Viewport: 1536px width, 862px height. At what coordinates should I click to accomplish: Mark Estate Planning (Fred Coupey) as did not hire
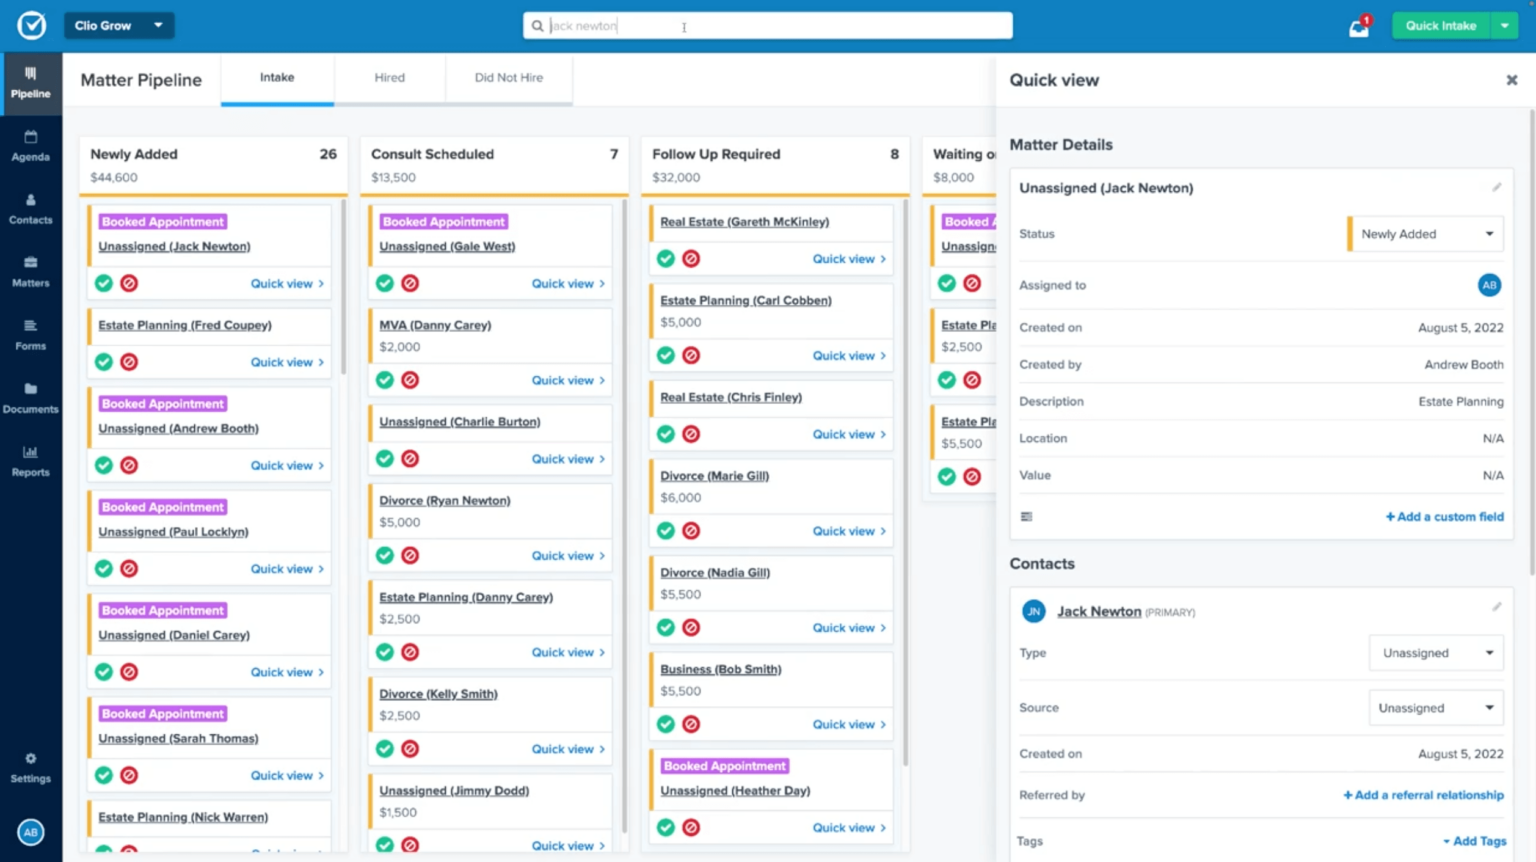(129, 361)
